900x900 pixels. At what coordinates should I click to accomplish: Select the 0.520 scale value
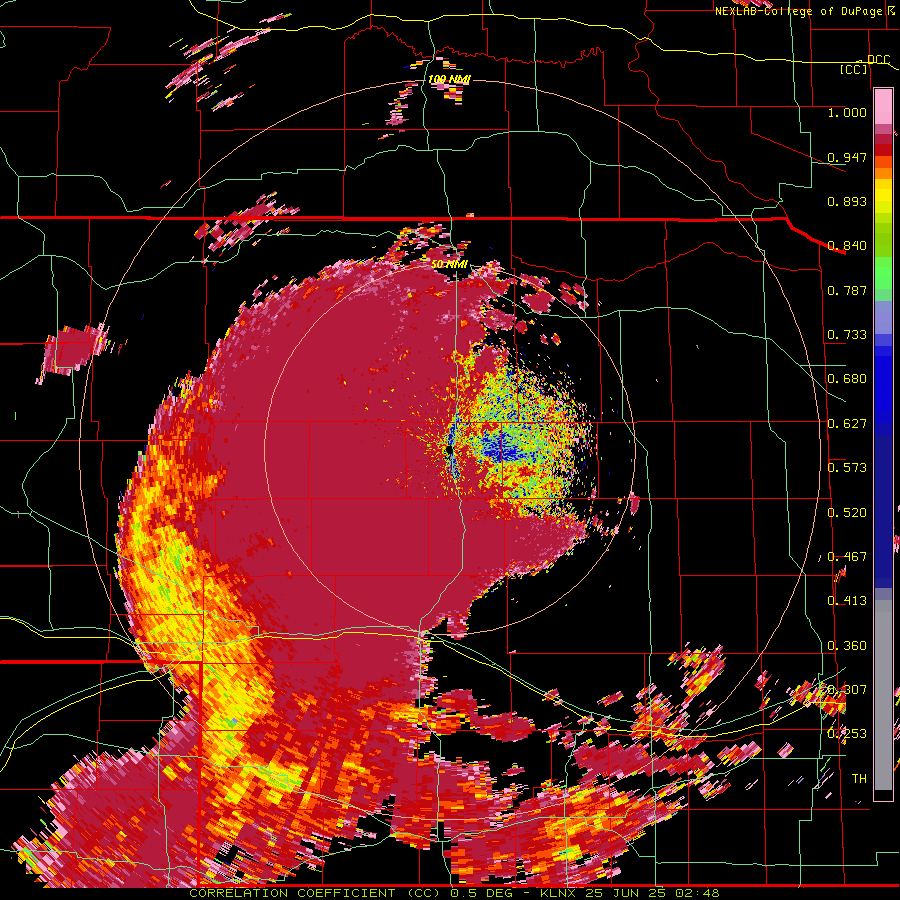point(847,513)
